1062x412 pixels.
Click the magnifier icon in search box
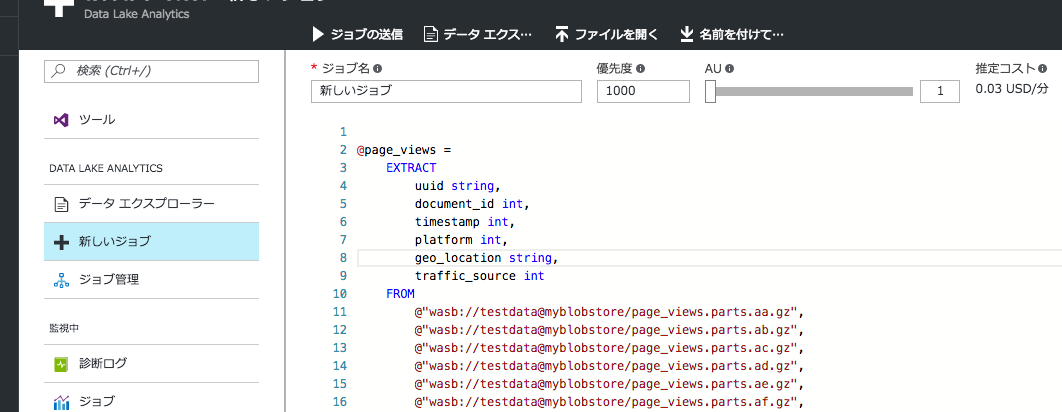[x=60, y=70]
